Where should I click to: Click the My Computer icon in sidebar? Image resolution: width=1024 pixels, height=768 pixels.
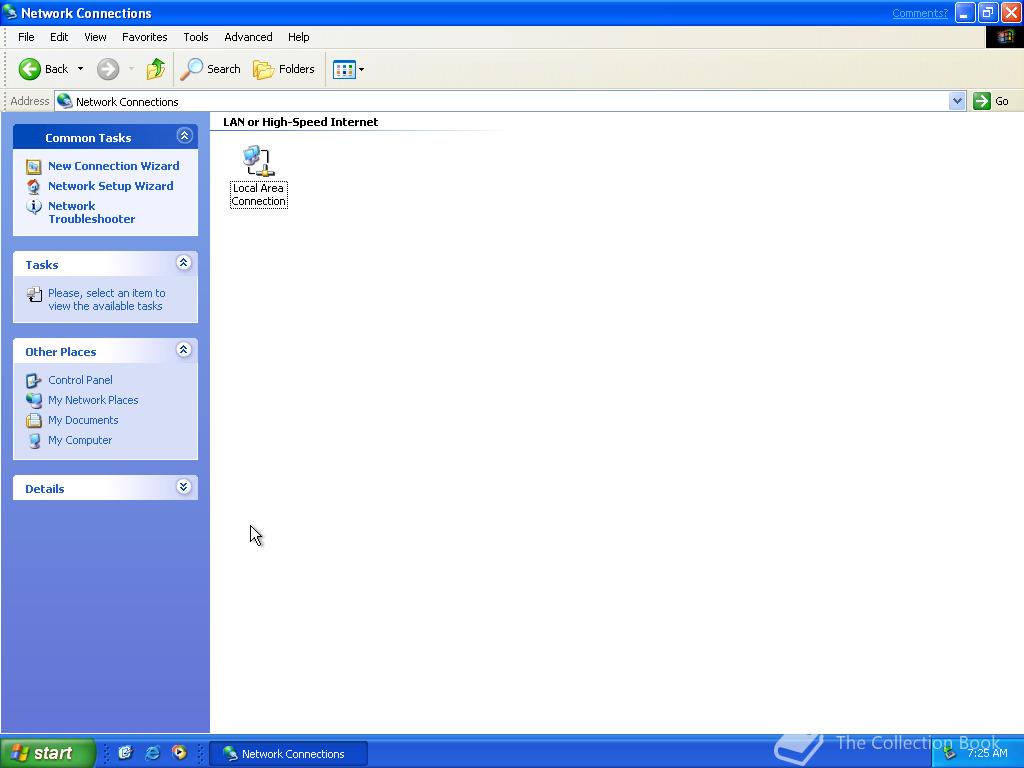tap(33, 441)
